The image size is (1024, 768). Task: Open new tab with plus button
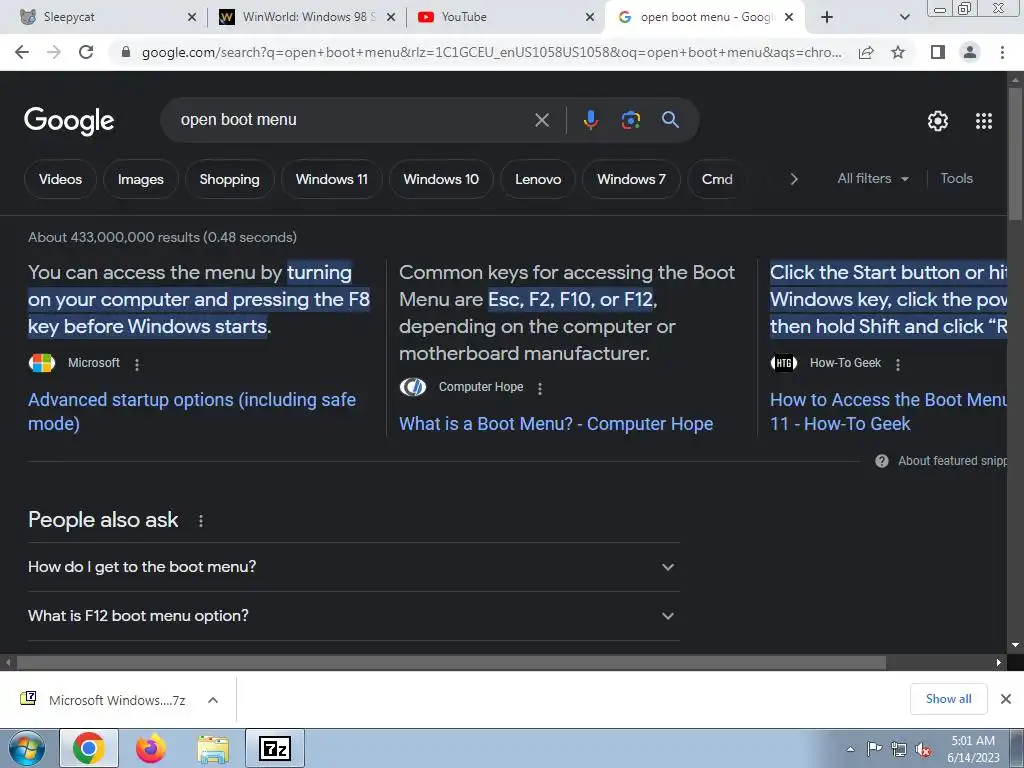(827, 17)
